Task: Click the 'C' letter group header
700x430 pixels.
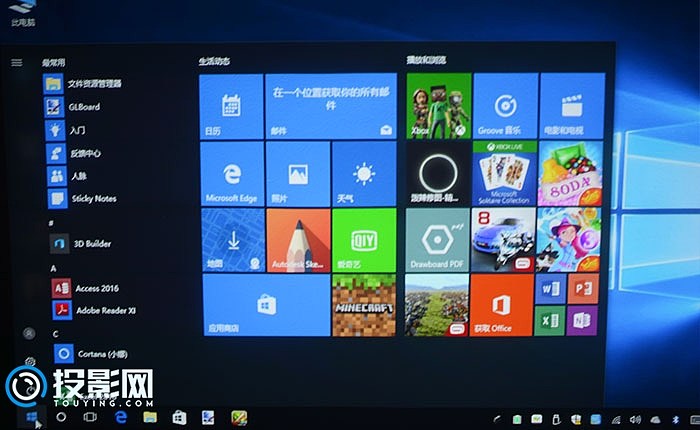Action: click(55, 334)
